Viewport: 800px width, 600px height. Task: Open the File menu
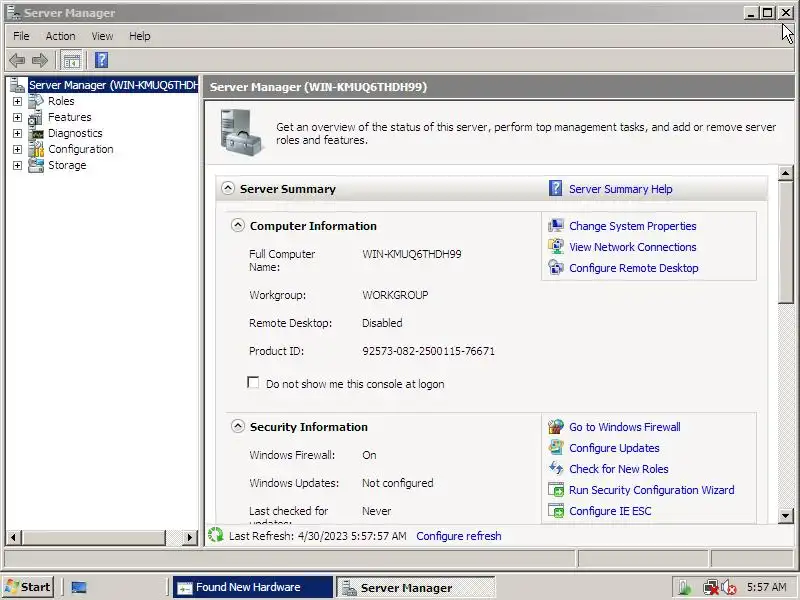21,36
